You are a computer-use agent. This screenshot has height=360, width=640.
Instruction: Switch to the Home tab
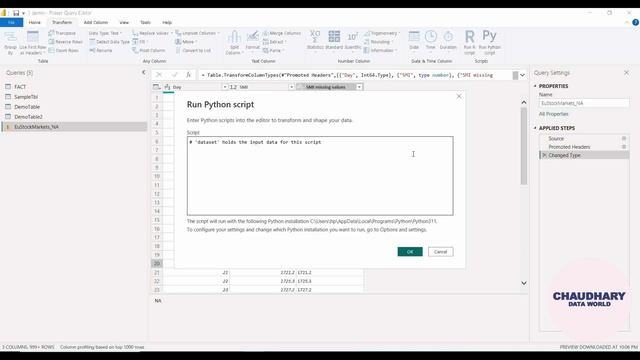(35, 22)
